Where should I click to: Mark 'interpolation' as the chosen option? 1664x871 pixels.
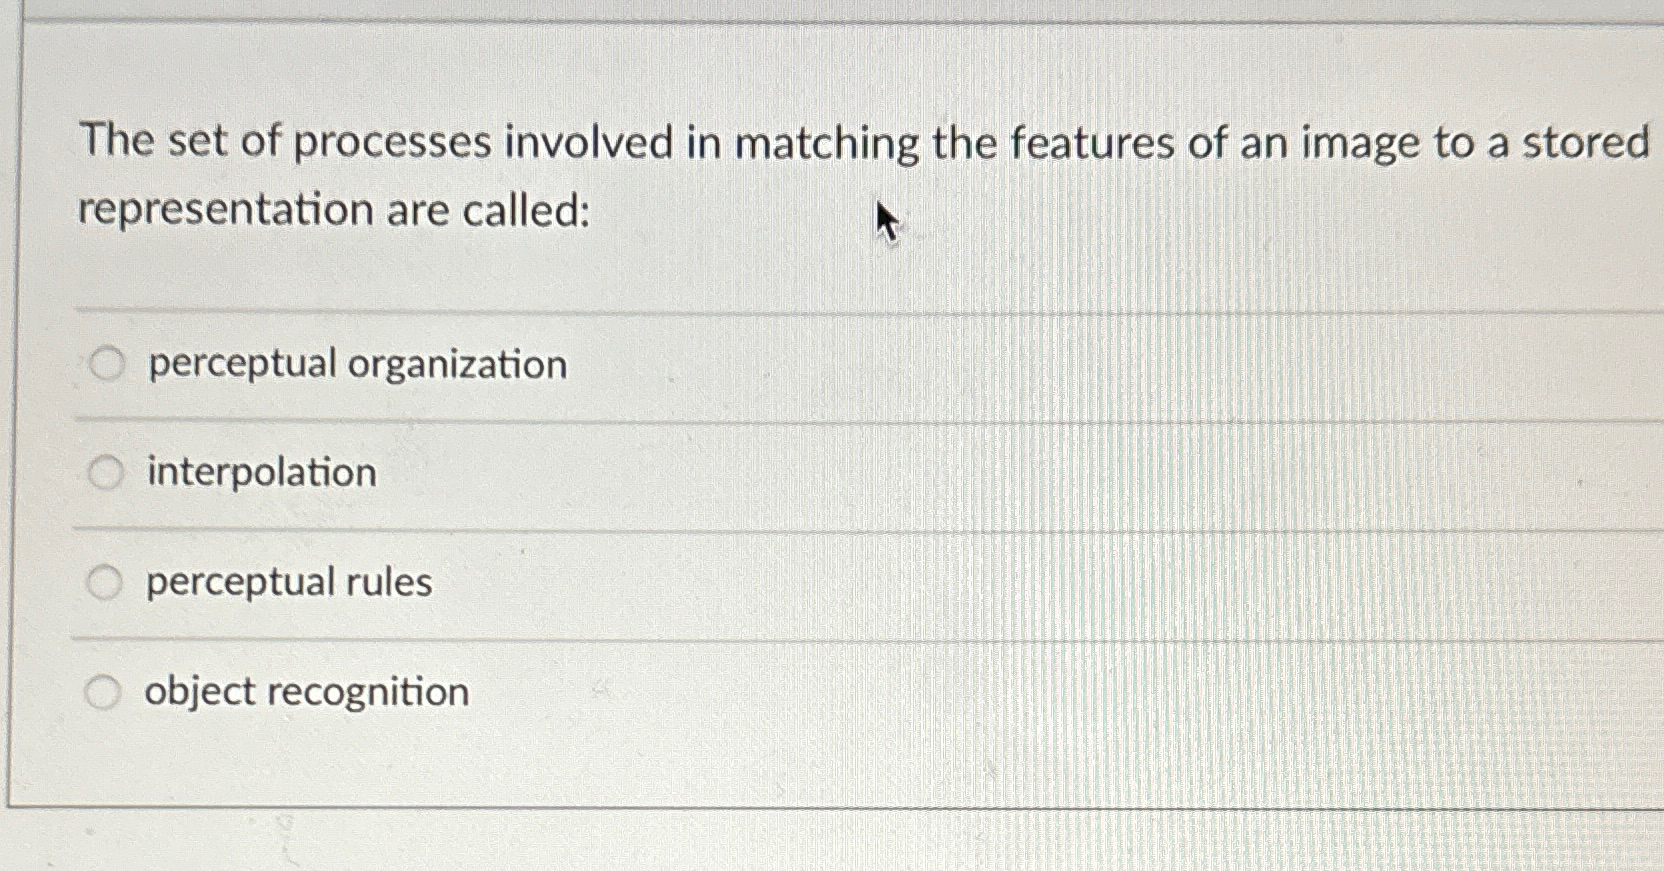(106, 473)
